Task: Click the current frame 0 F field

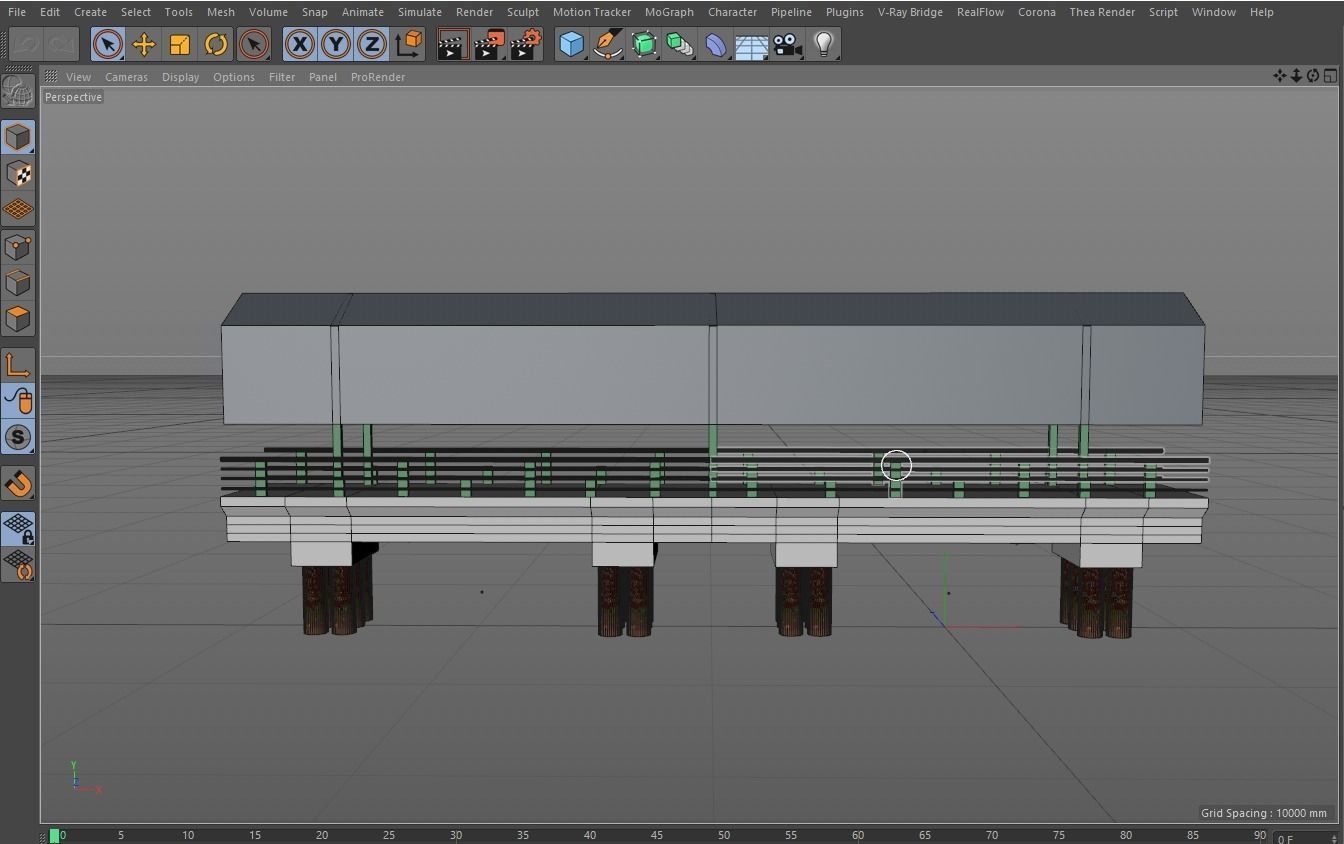Action: tap(1304, 838)
